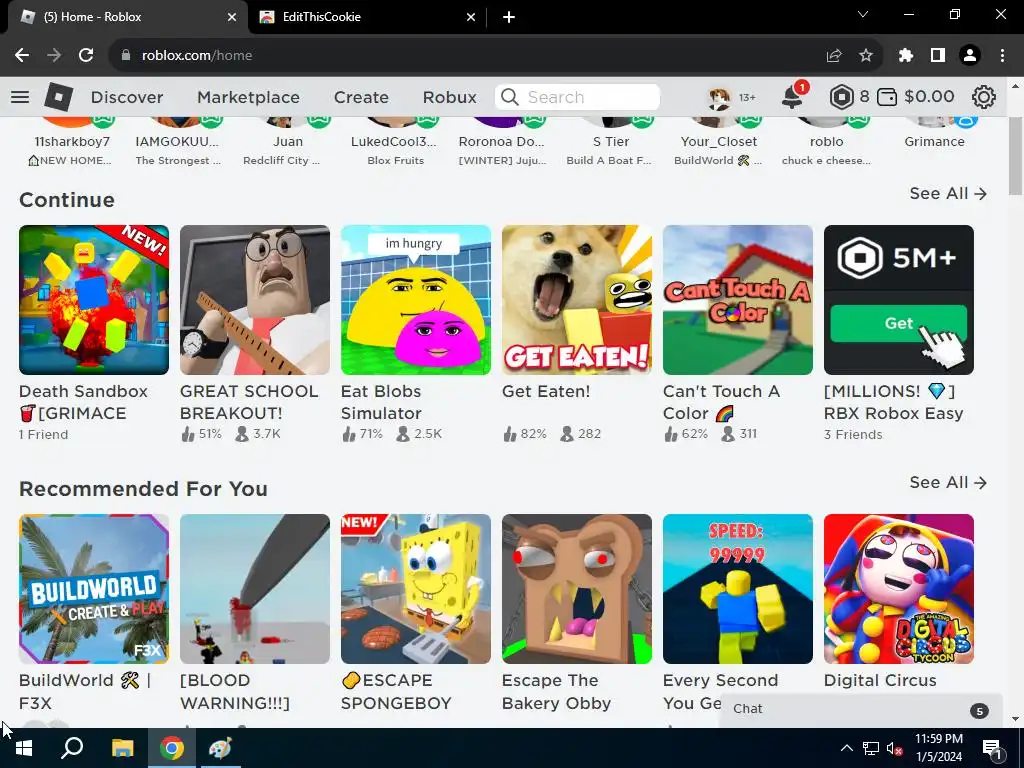Click the muted volume tray icon
The height and width of the screenshot is (768, 1024).
(893, 748)
